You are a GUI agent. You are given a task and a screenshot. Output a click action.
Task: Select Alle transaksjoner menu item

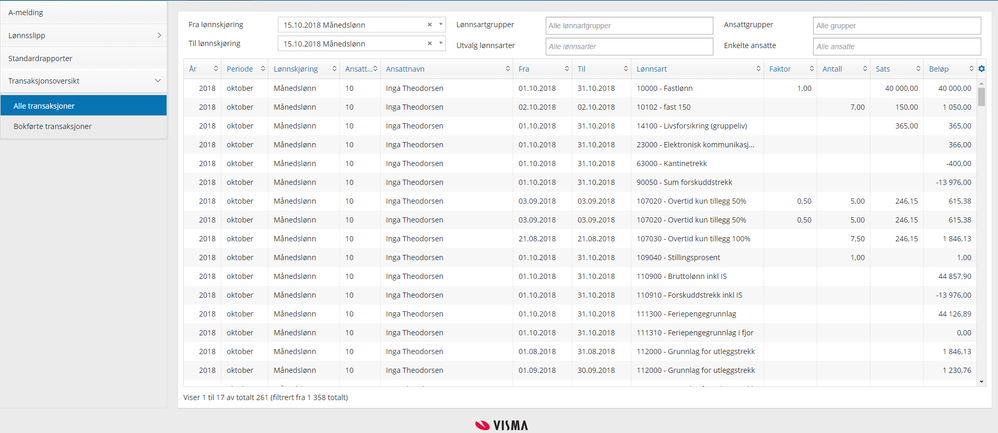83,105
